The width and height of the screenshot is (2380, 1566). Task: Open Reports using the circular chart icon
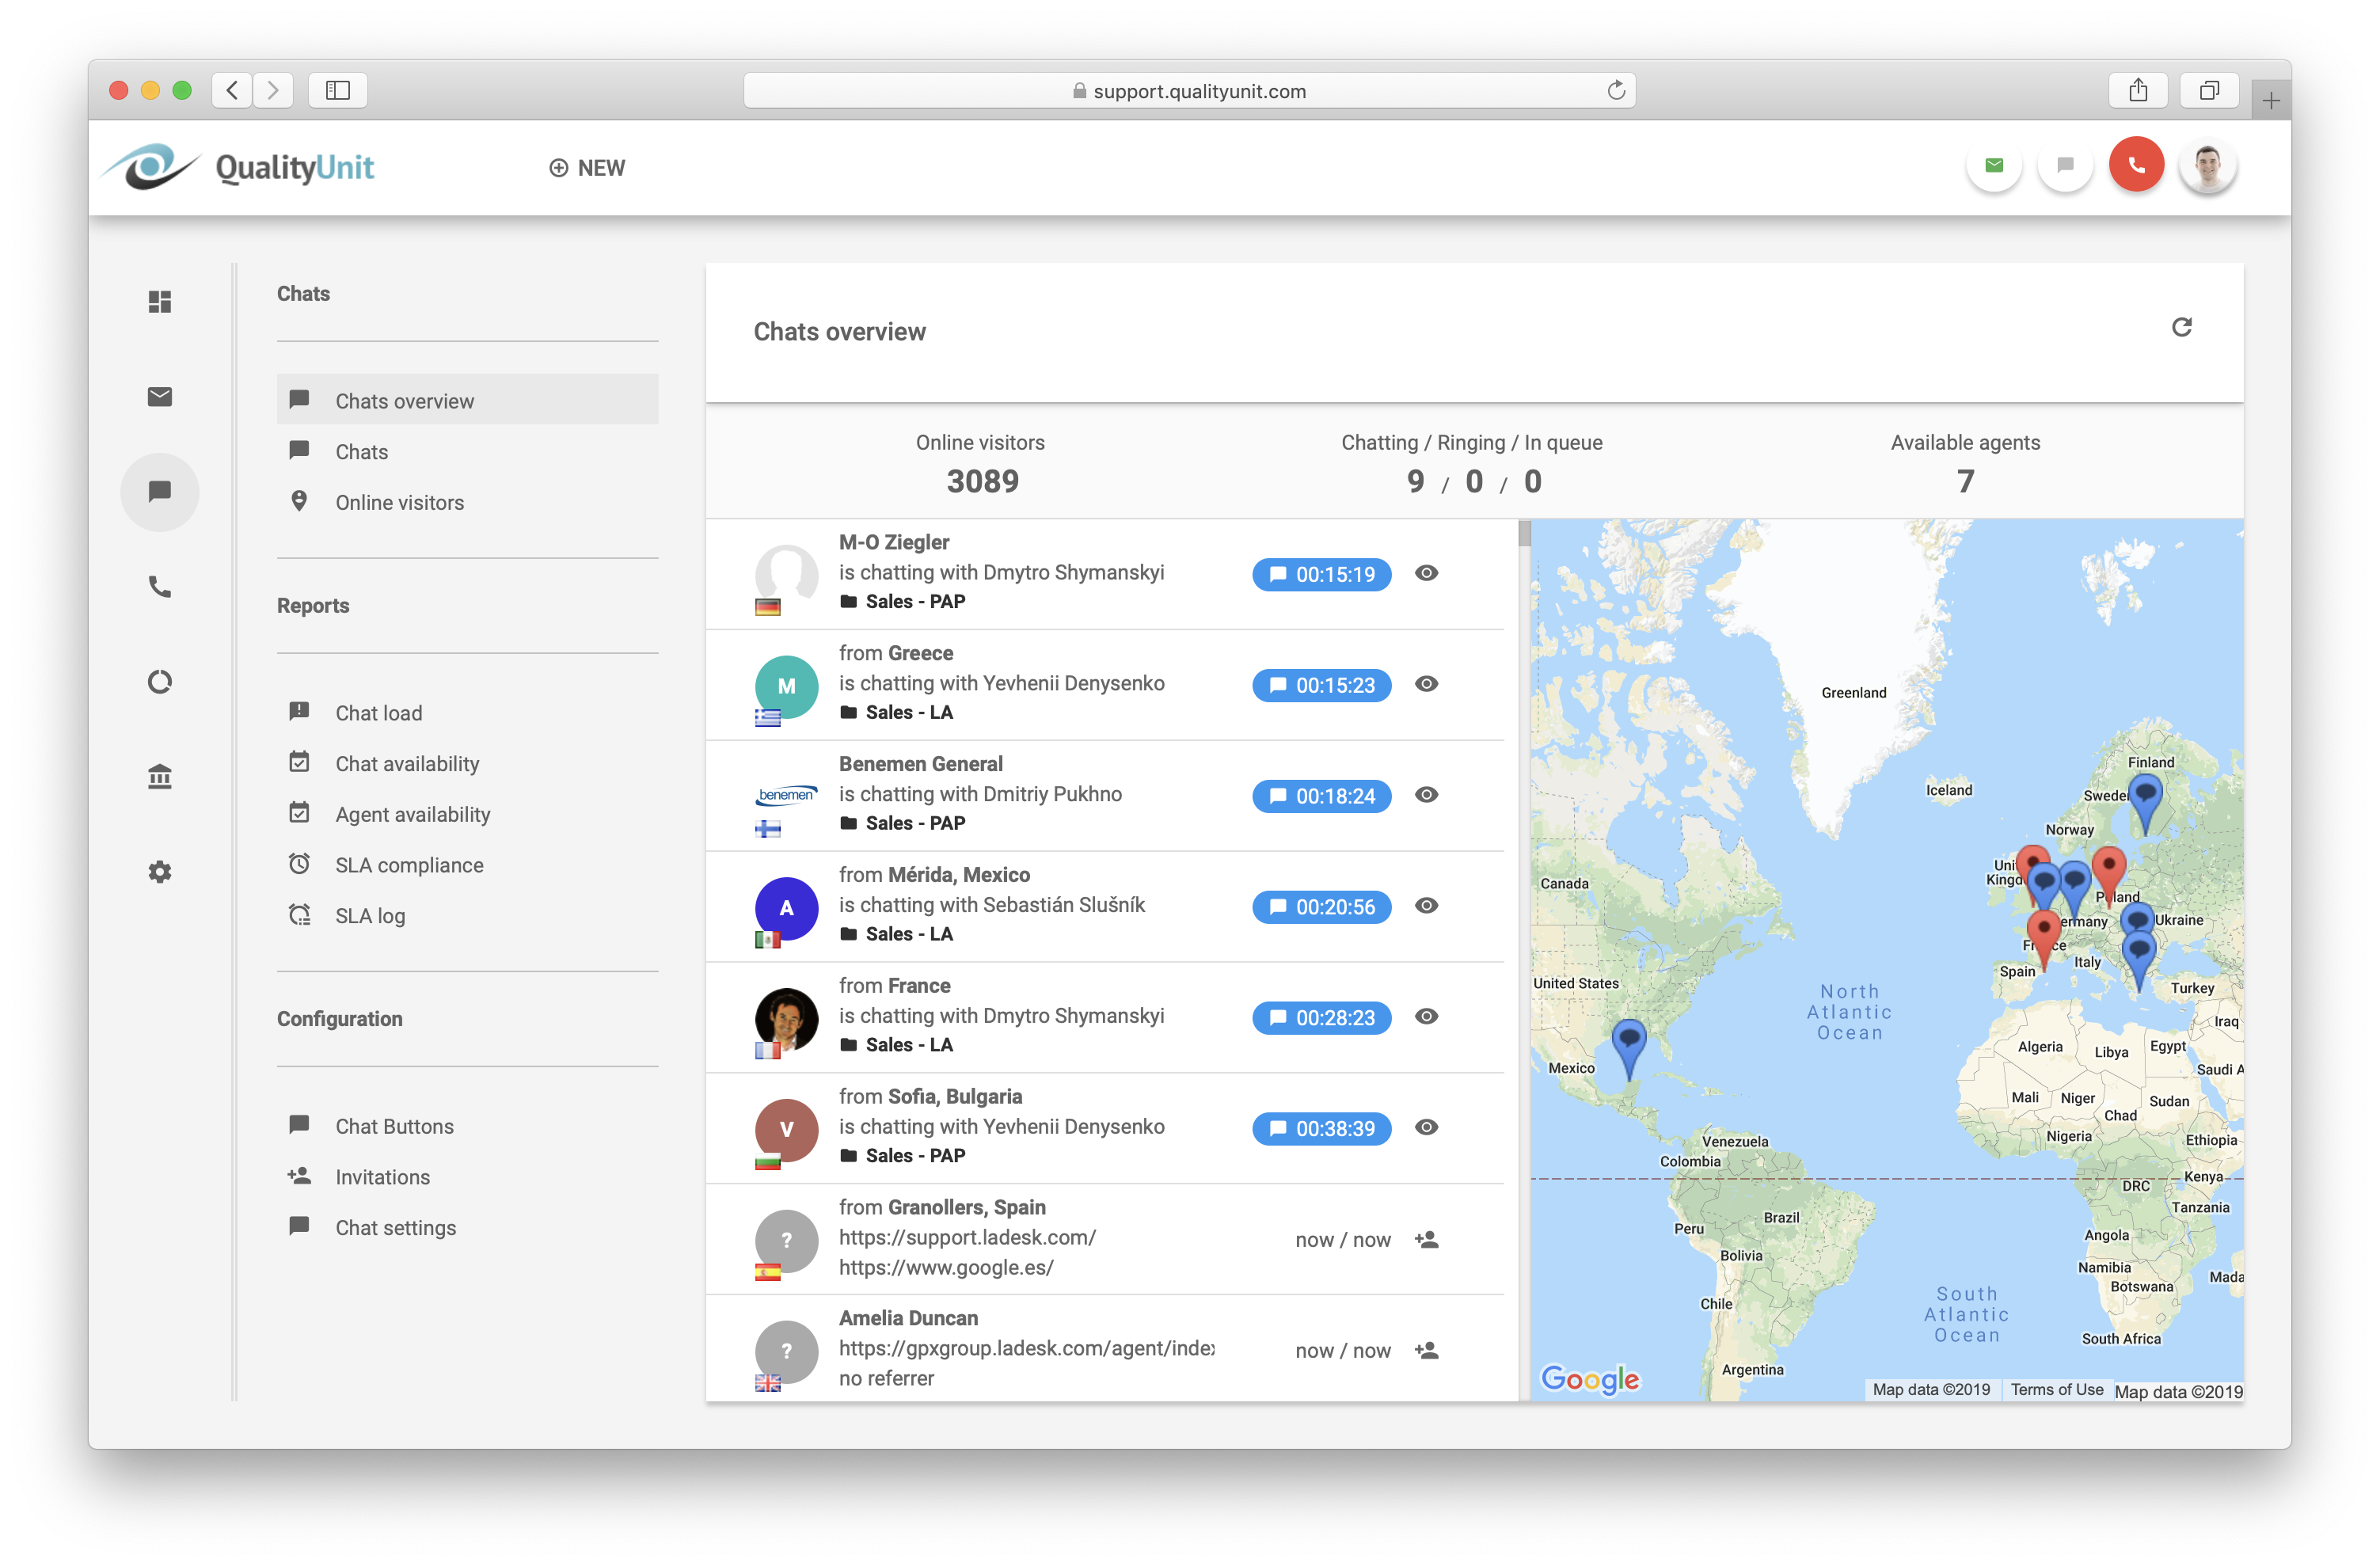(x=160, y=681)
